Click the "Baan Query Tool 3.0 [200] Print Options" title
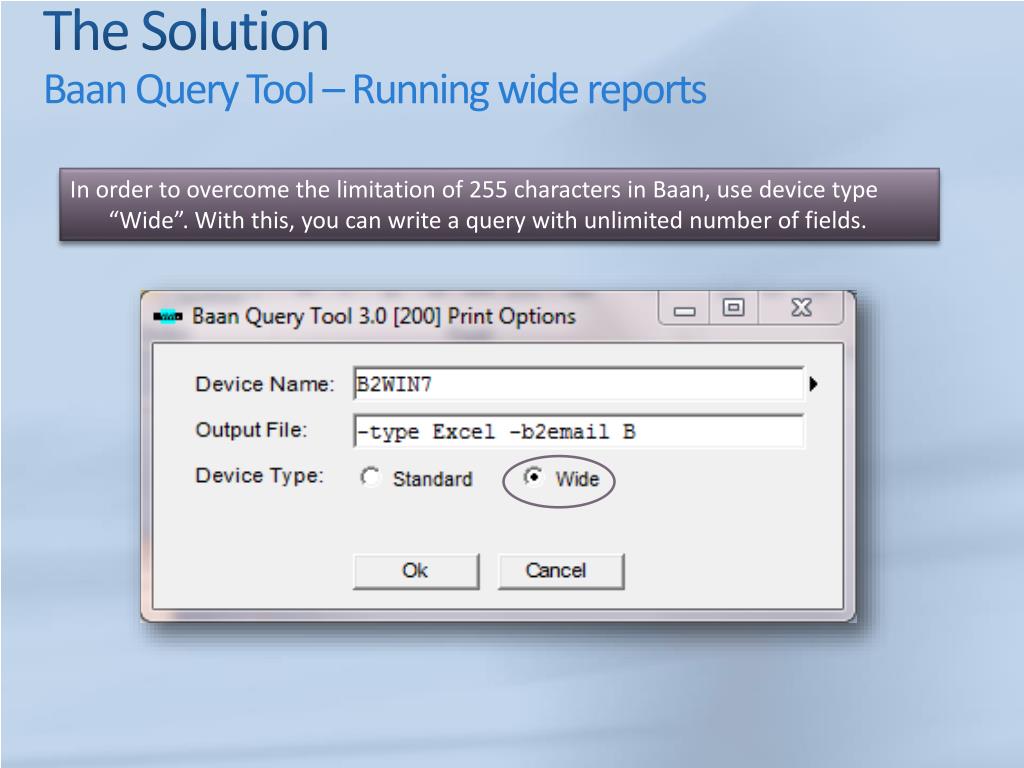 [x=384, y=316]
